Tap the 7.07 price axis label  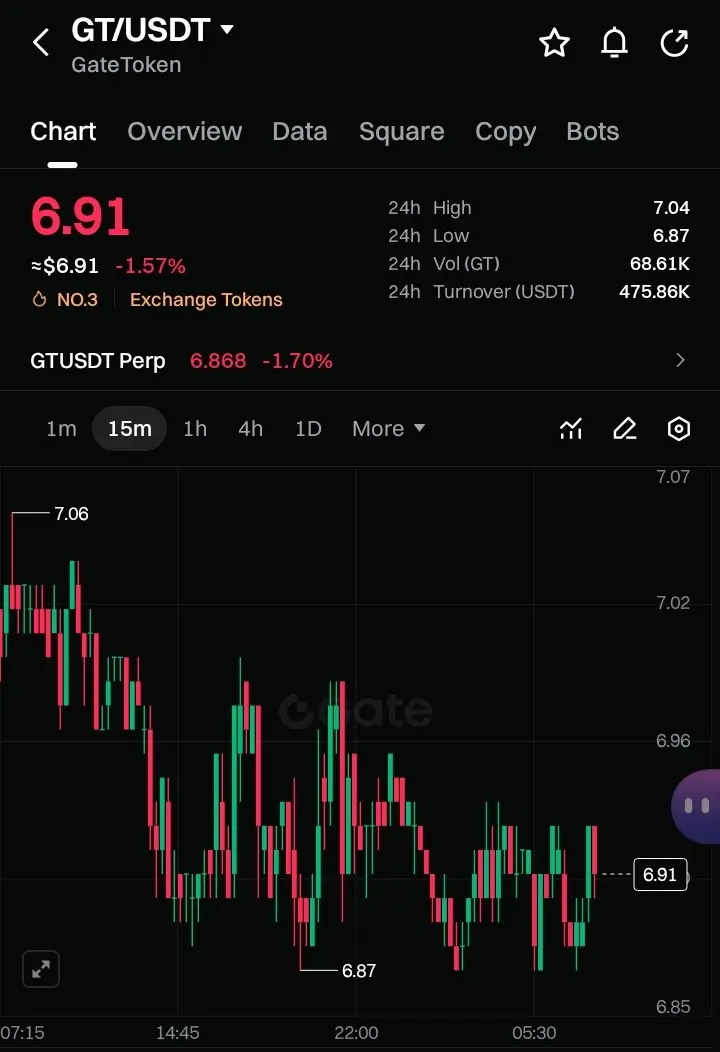[672, 477]
